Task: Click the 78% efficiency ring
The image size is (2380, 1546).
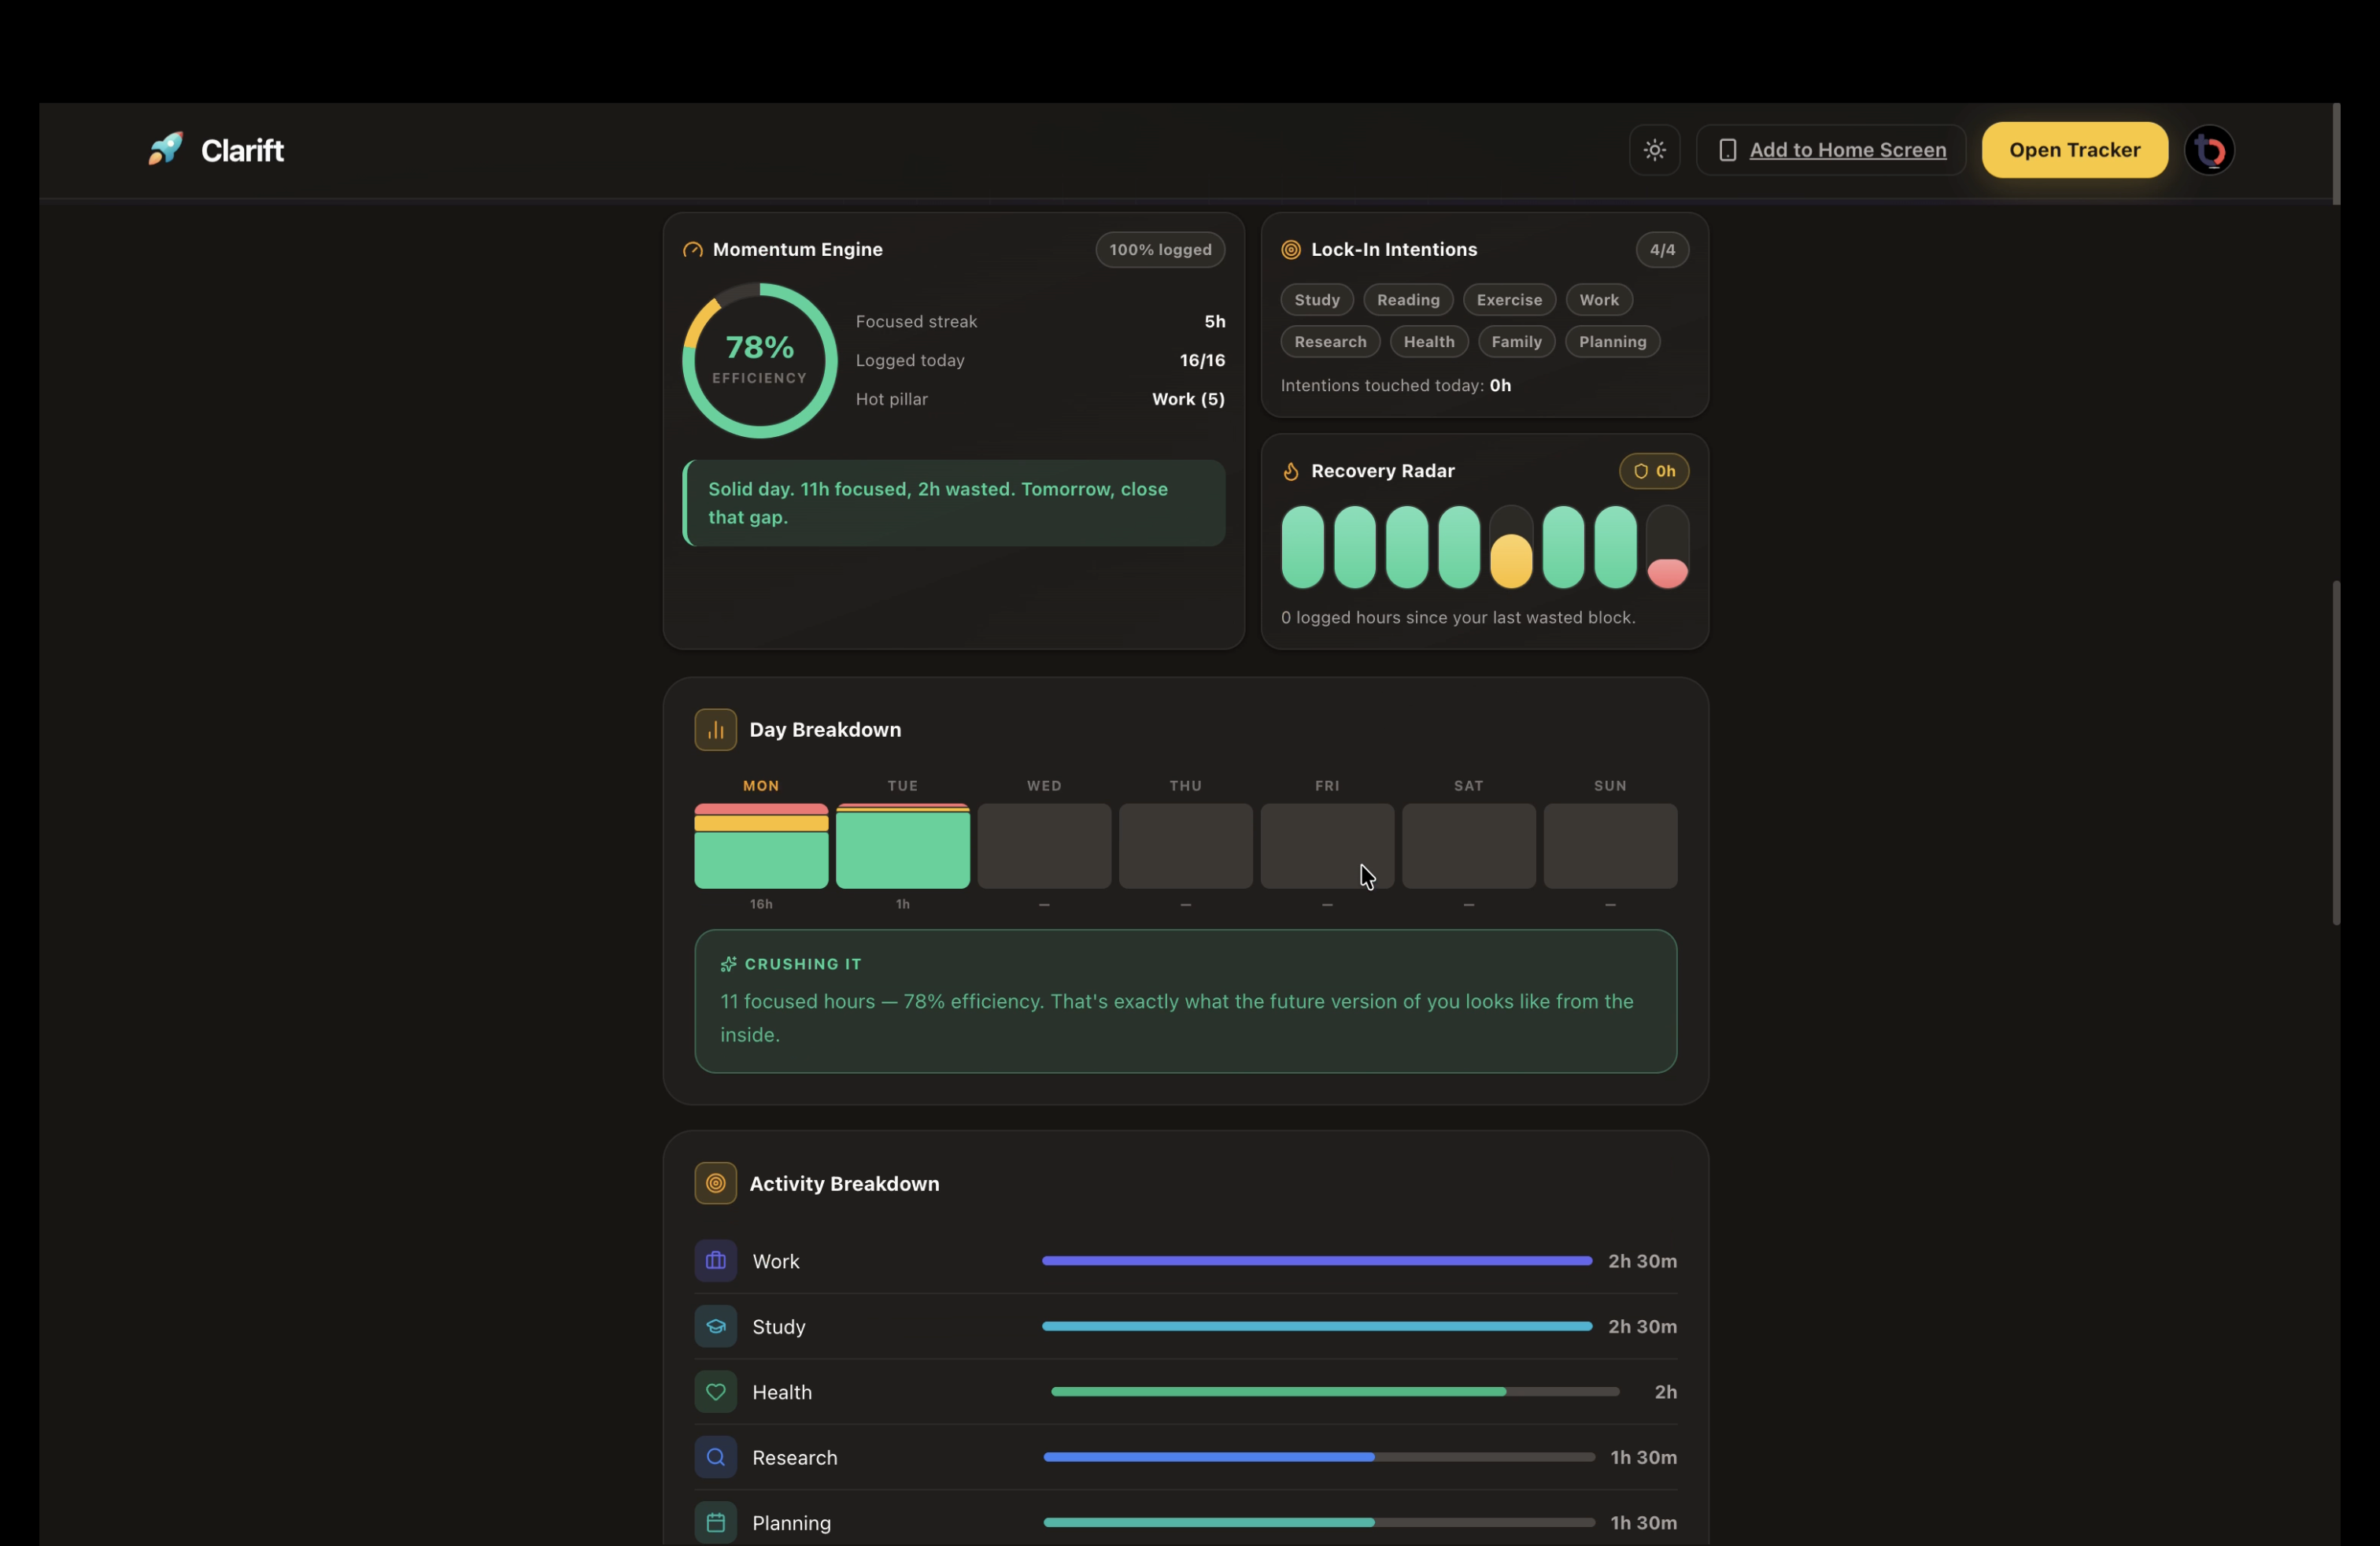Action: tap(759, 360)
